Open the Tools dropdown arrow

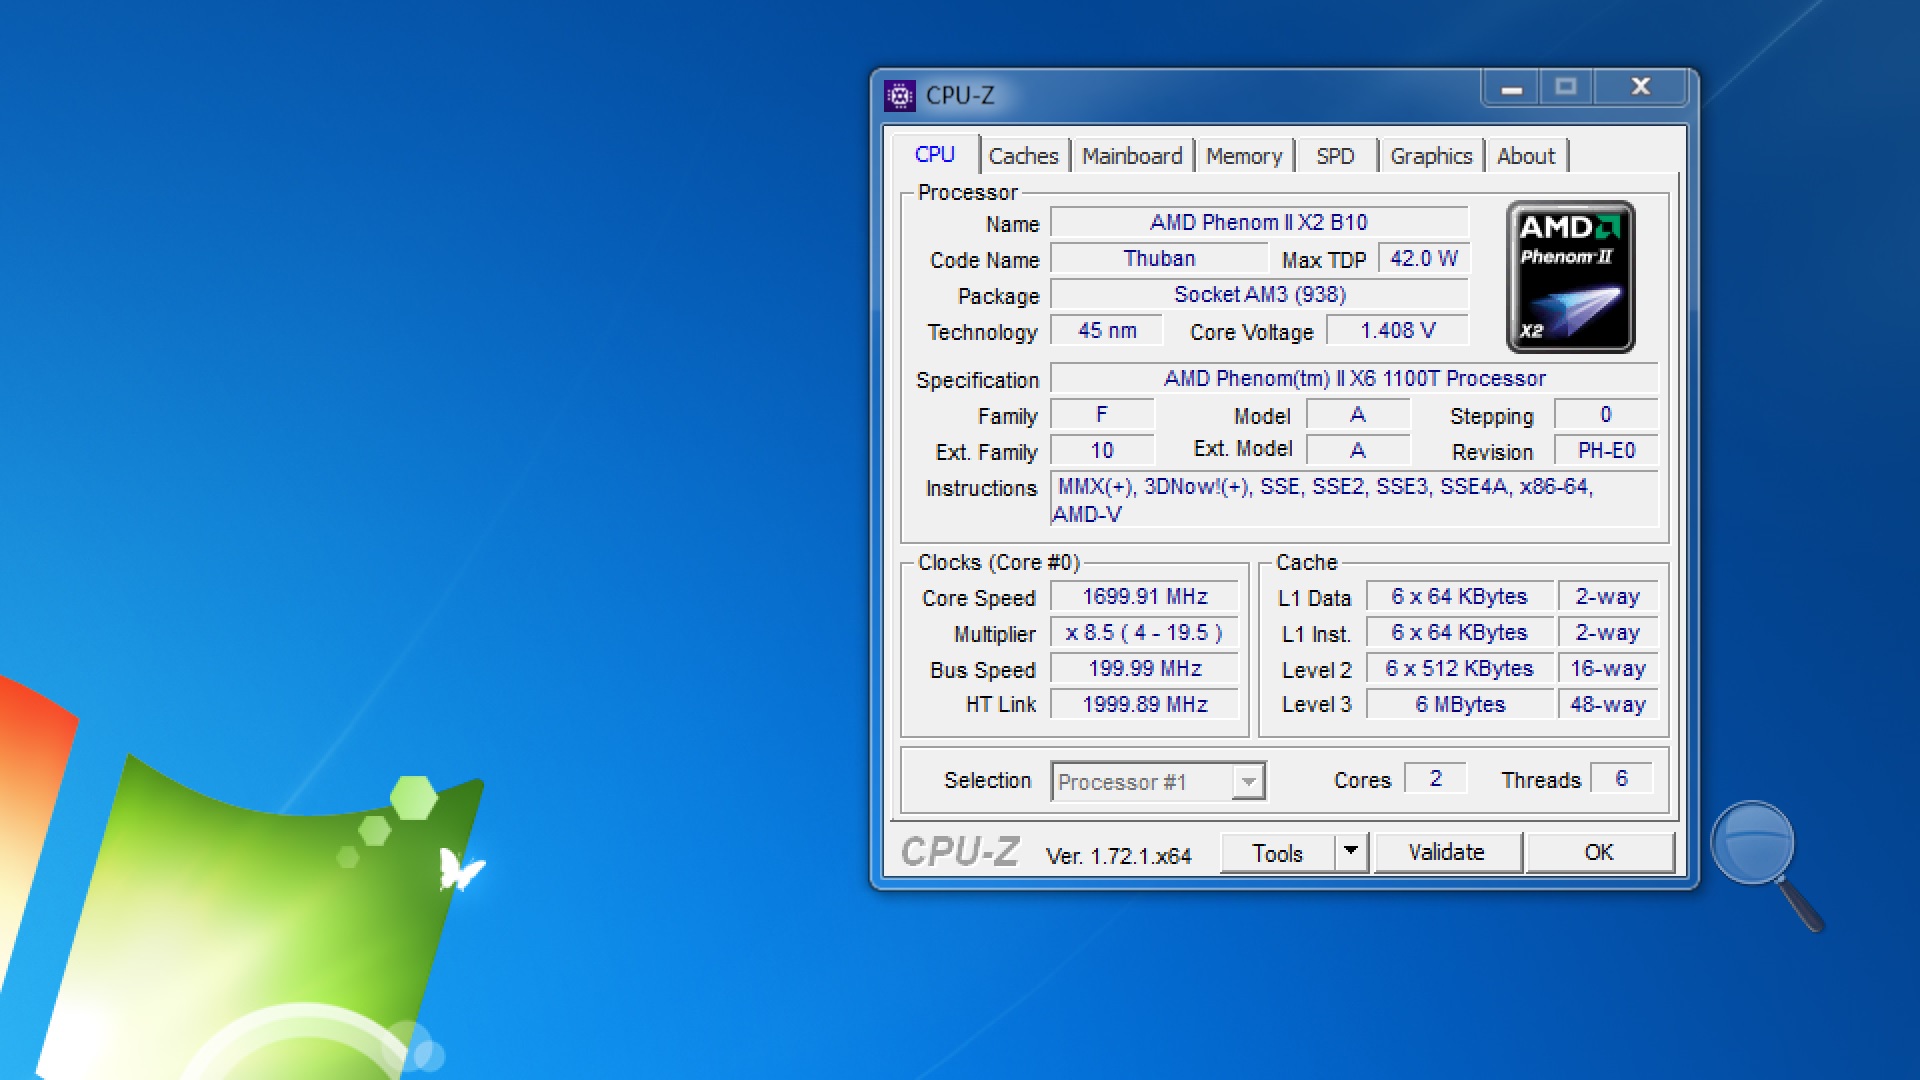point(1351,852)
